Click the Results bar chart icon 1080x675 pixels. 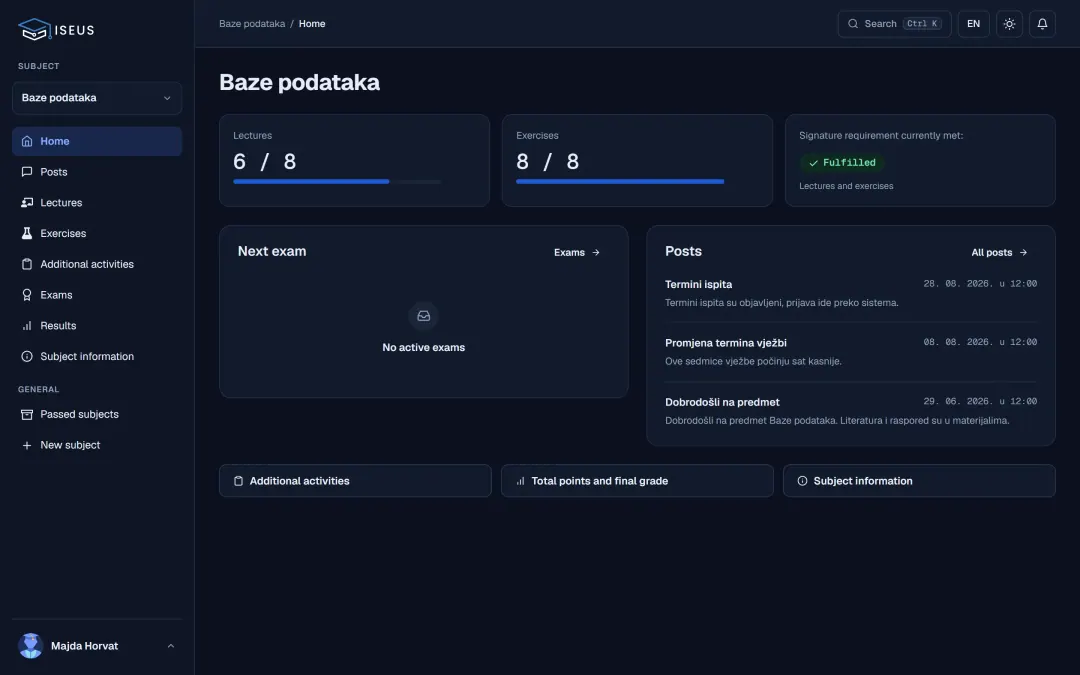pyautogui.click(x=27, y=326)
